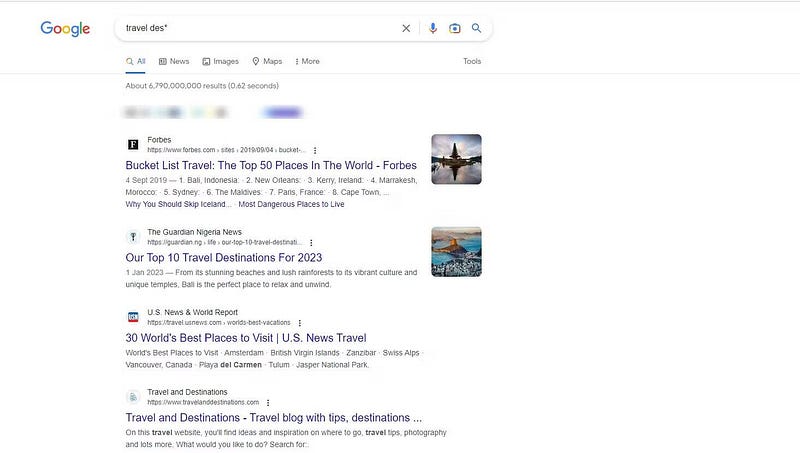Click the Bali temple thumbnail image
This screenshot has height=453, width=800.
coord(456,159)
